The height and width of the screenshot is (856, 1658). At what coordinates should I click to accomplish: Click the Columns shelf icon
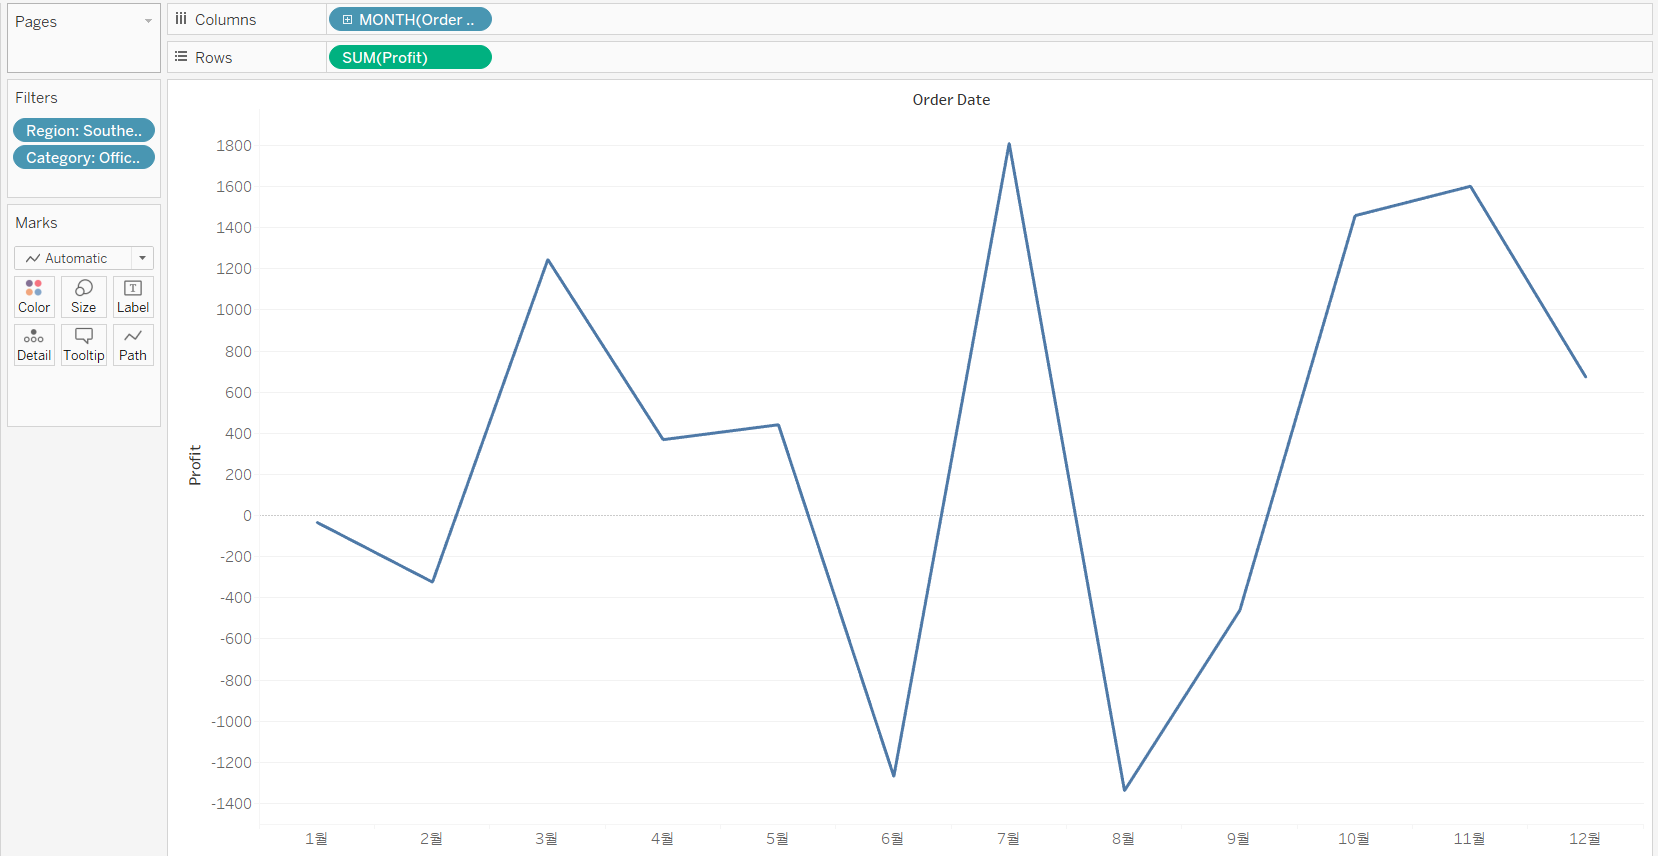pos(181,19)
